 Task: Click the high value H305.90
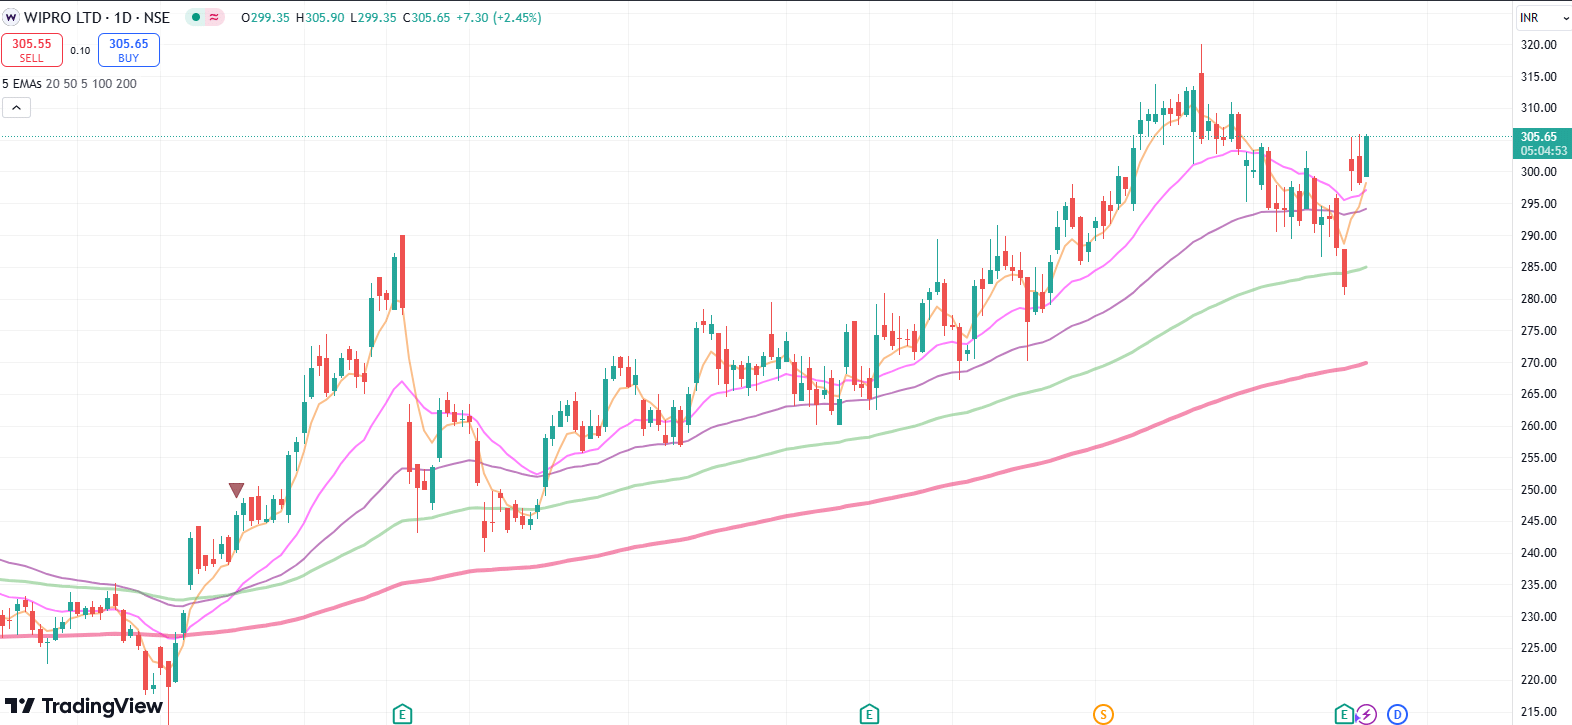point(320,18)
